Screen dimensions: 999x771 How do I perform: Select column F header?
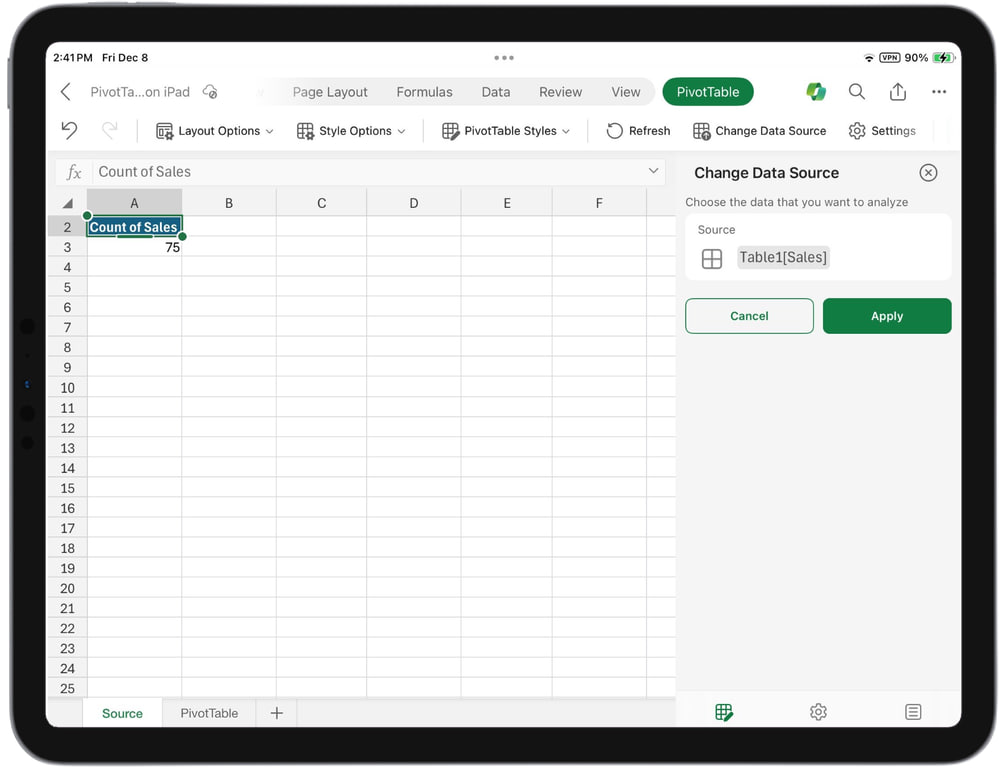coord(599,203)
